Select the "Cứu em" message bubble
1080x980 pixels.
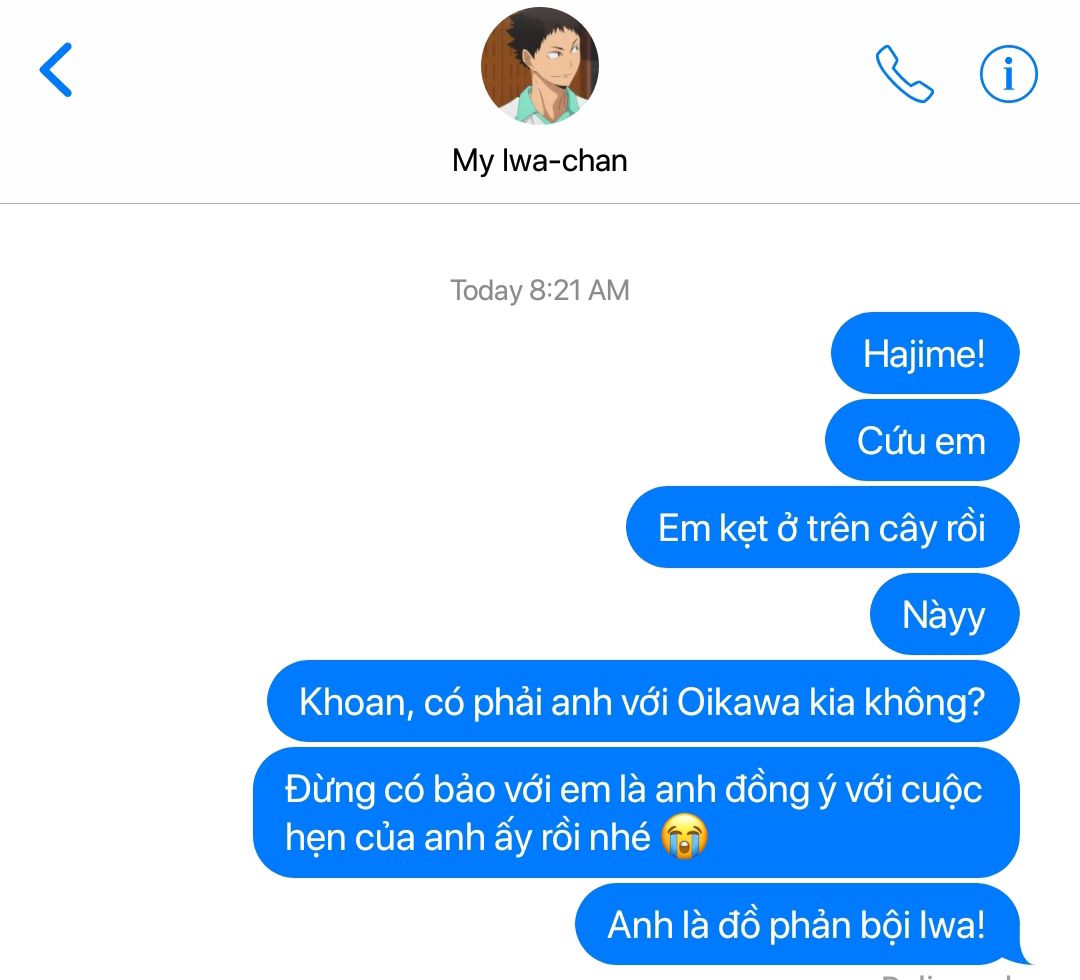(x=922, y=440)
